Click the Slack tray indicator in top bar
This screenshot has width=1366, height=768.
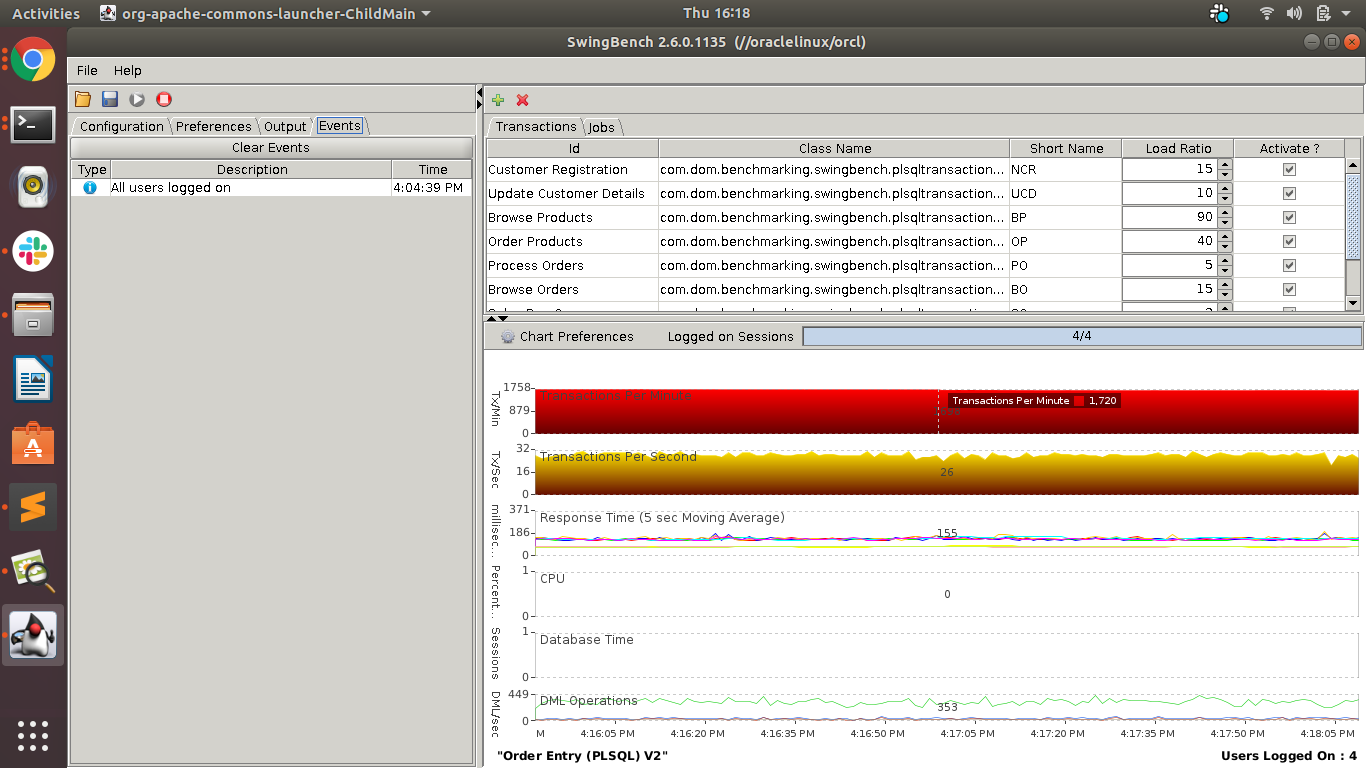point(1219,13)
